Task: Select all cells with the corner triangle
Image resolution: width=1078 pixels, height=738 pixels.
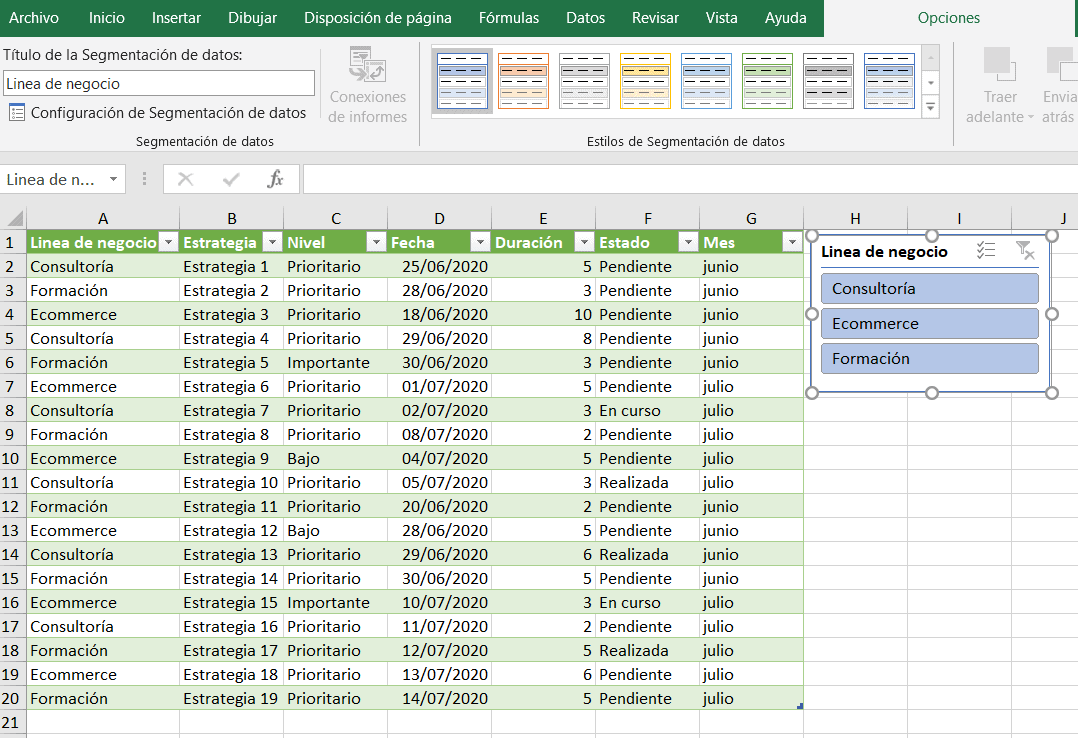Action: [x=14, y=219]
